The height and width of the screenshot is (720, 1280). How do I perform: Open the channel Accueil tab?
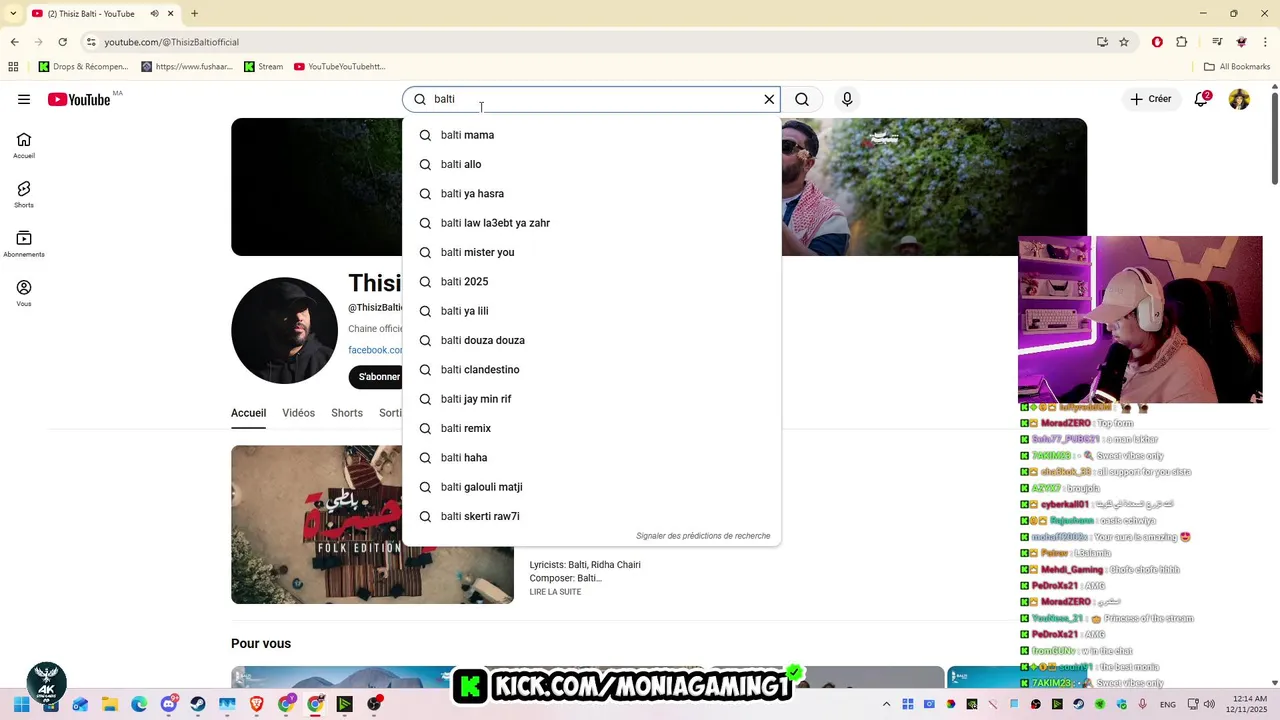(x=248, y=413)
